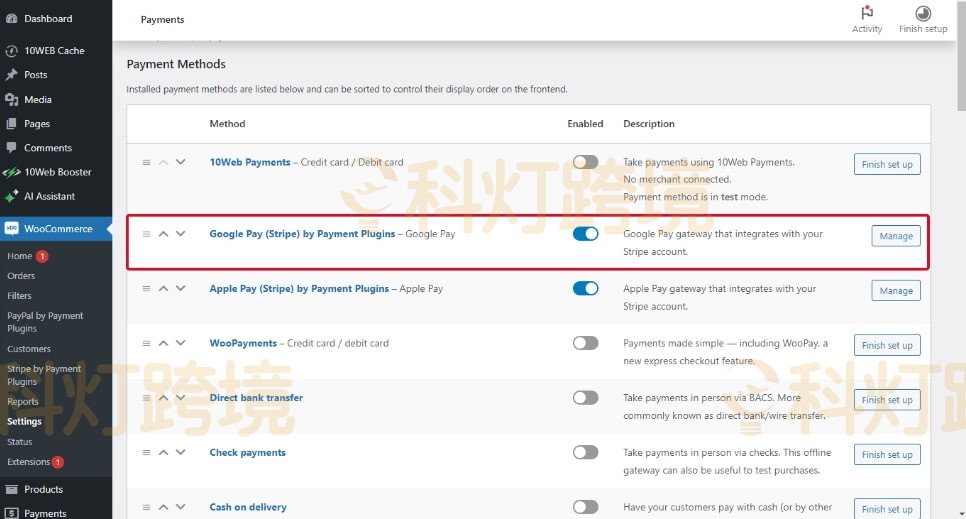Open the Status submenu item

click(20, 442)
